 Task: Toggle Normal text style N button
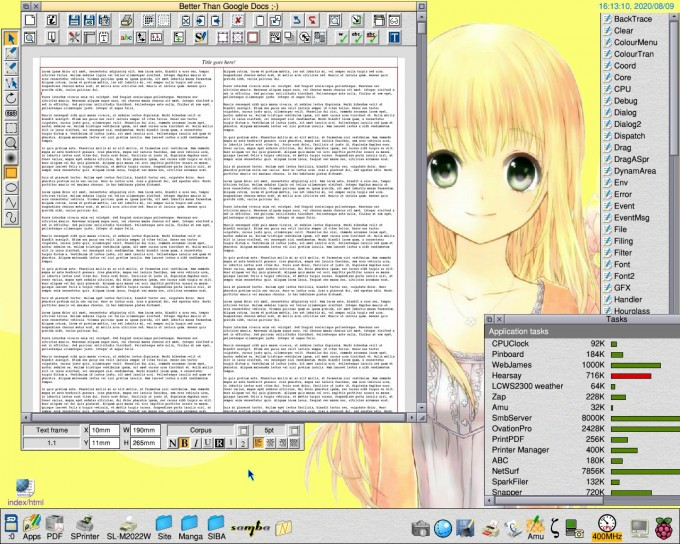173,443
